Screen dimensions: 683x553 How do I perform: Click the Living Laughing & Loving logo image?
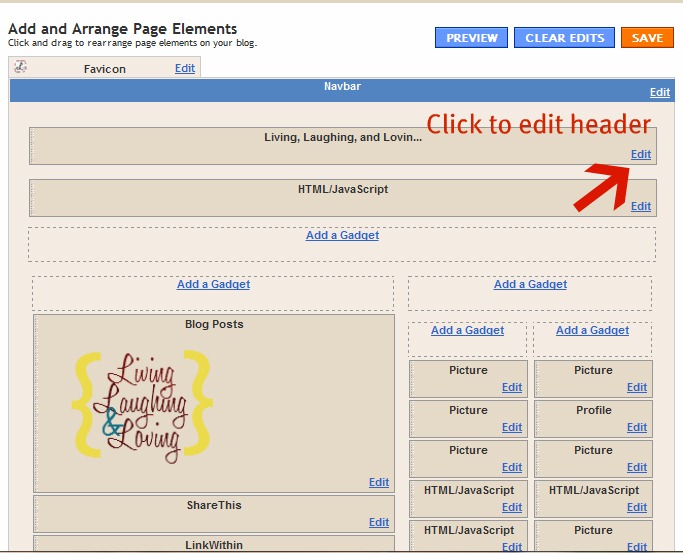[x=142, y=401]
